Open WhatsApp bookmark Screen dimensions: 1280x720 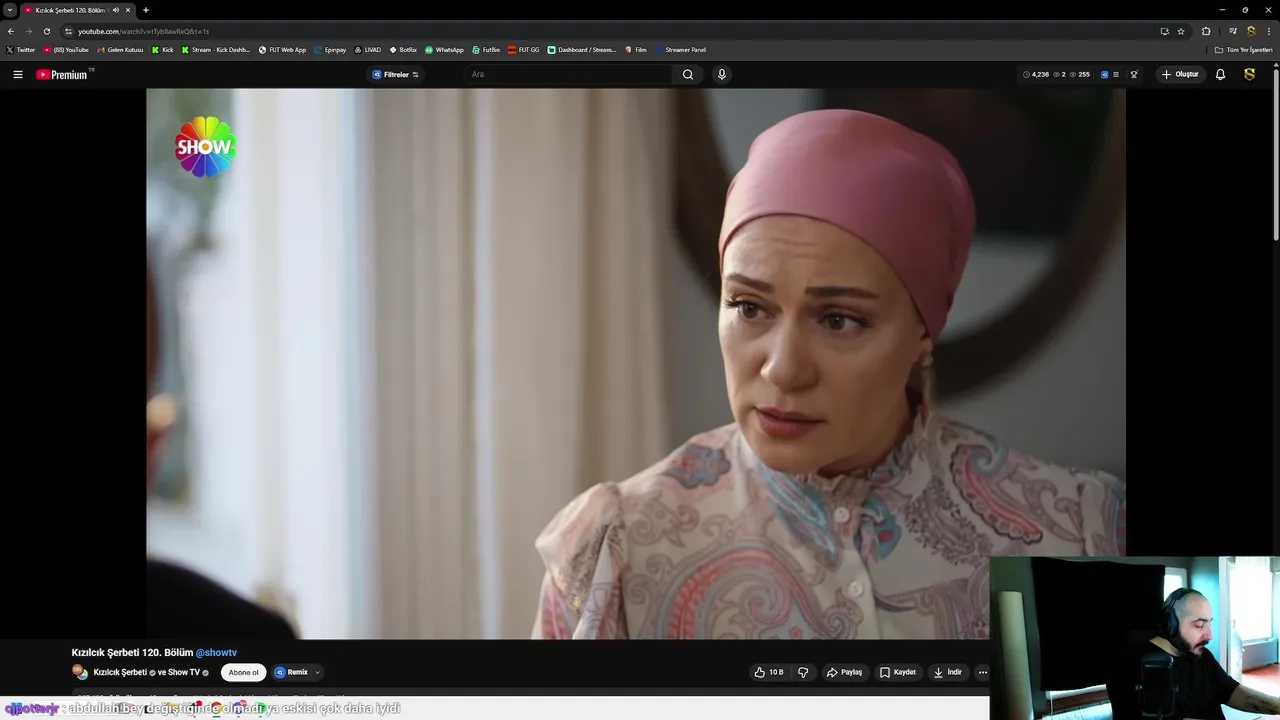click(x=444, y=49)
